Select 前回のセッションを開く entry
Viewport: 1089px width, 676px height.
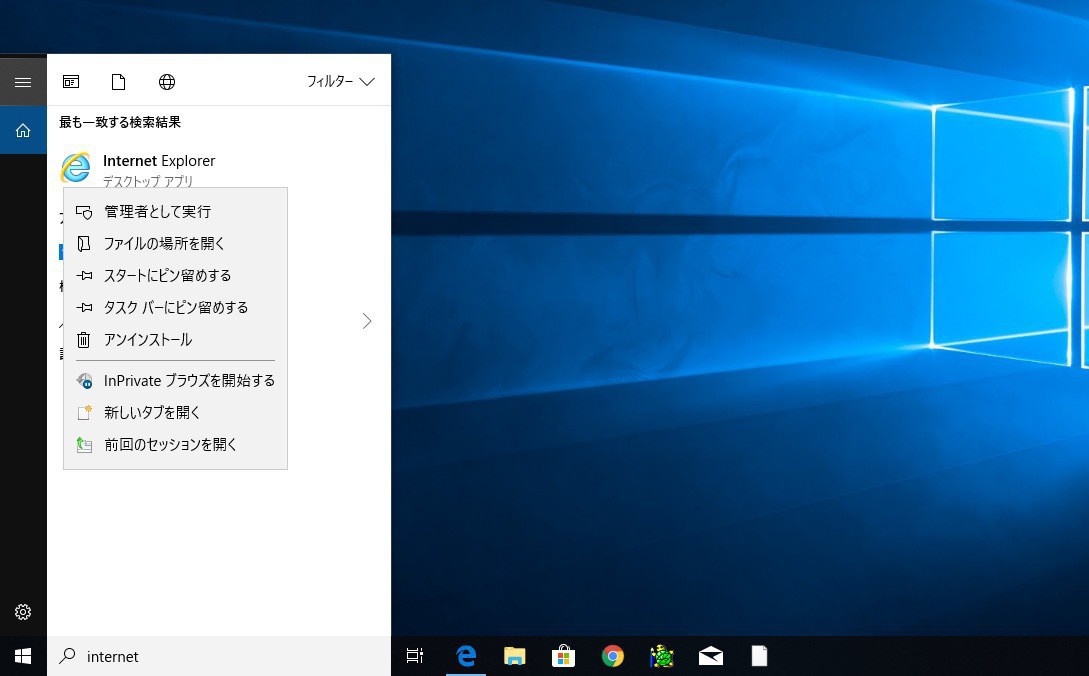[170, 445]
